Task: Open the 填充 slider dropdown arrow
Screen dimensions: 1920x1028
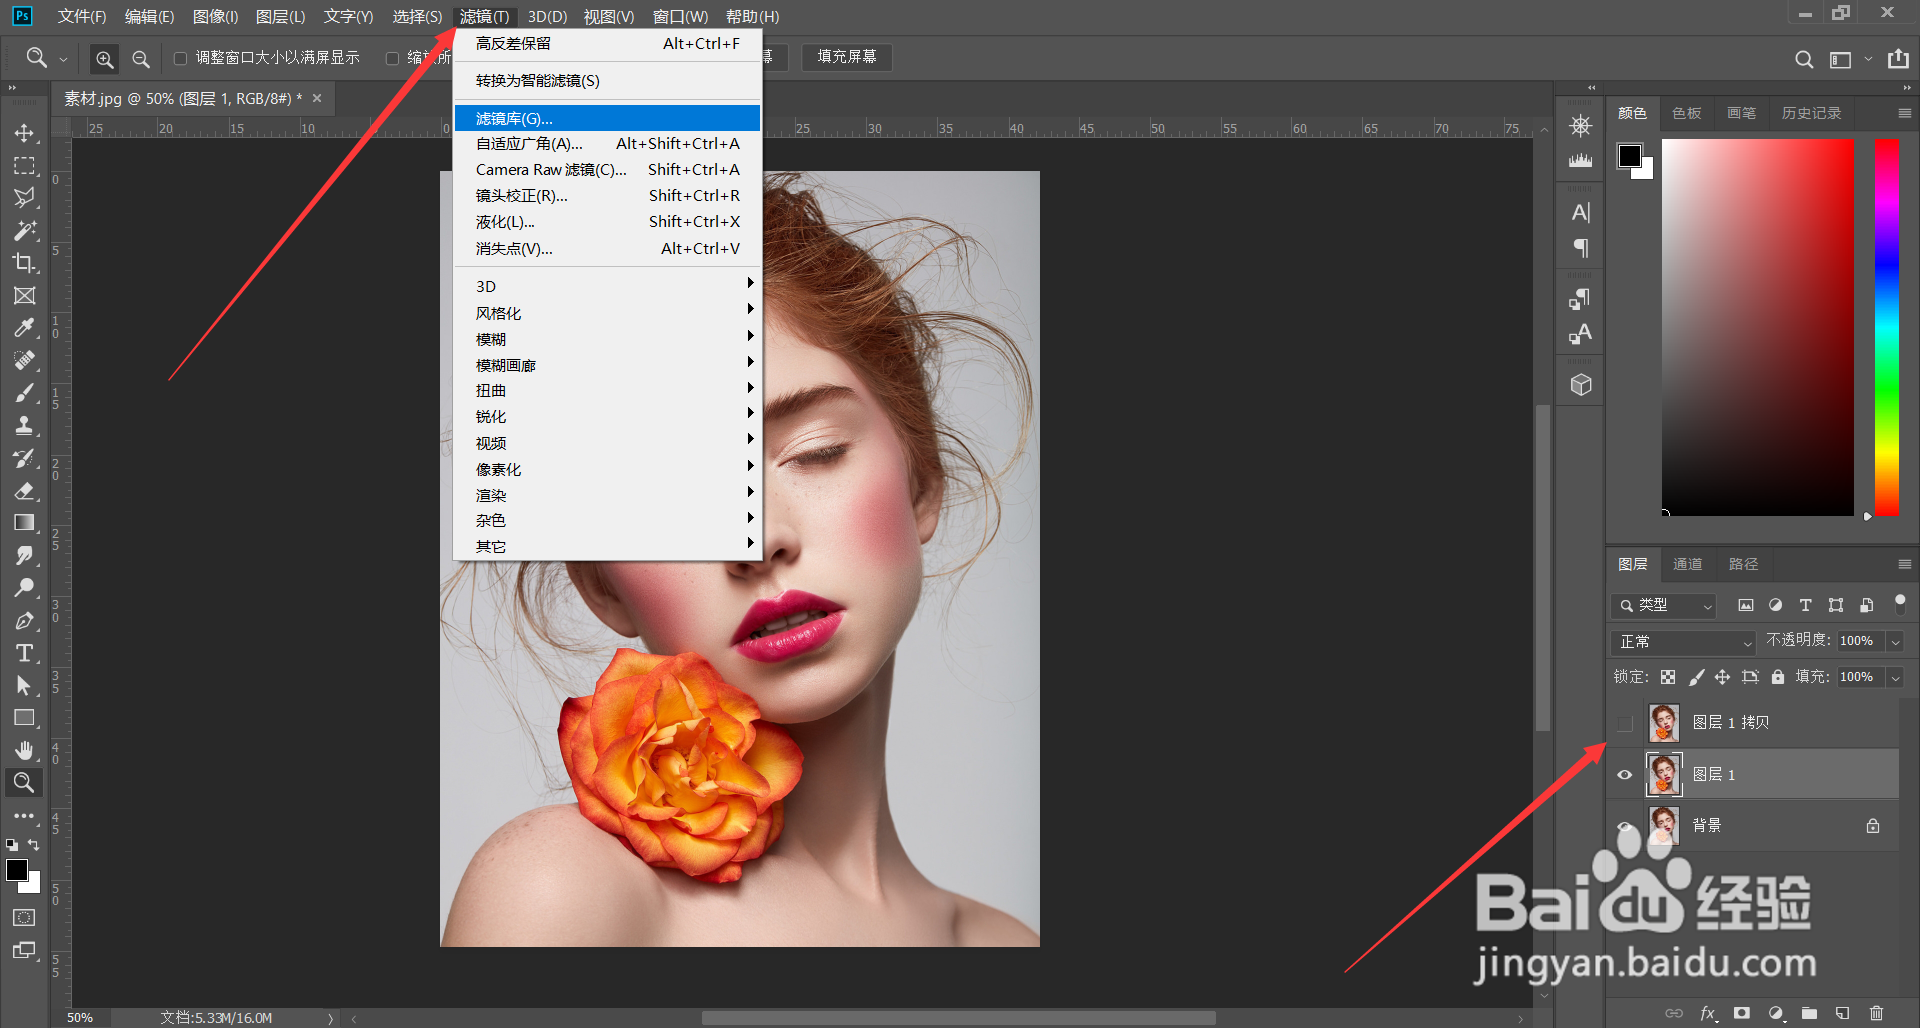Action: pos(1895,678)
